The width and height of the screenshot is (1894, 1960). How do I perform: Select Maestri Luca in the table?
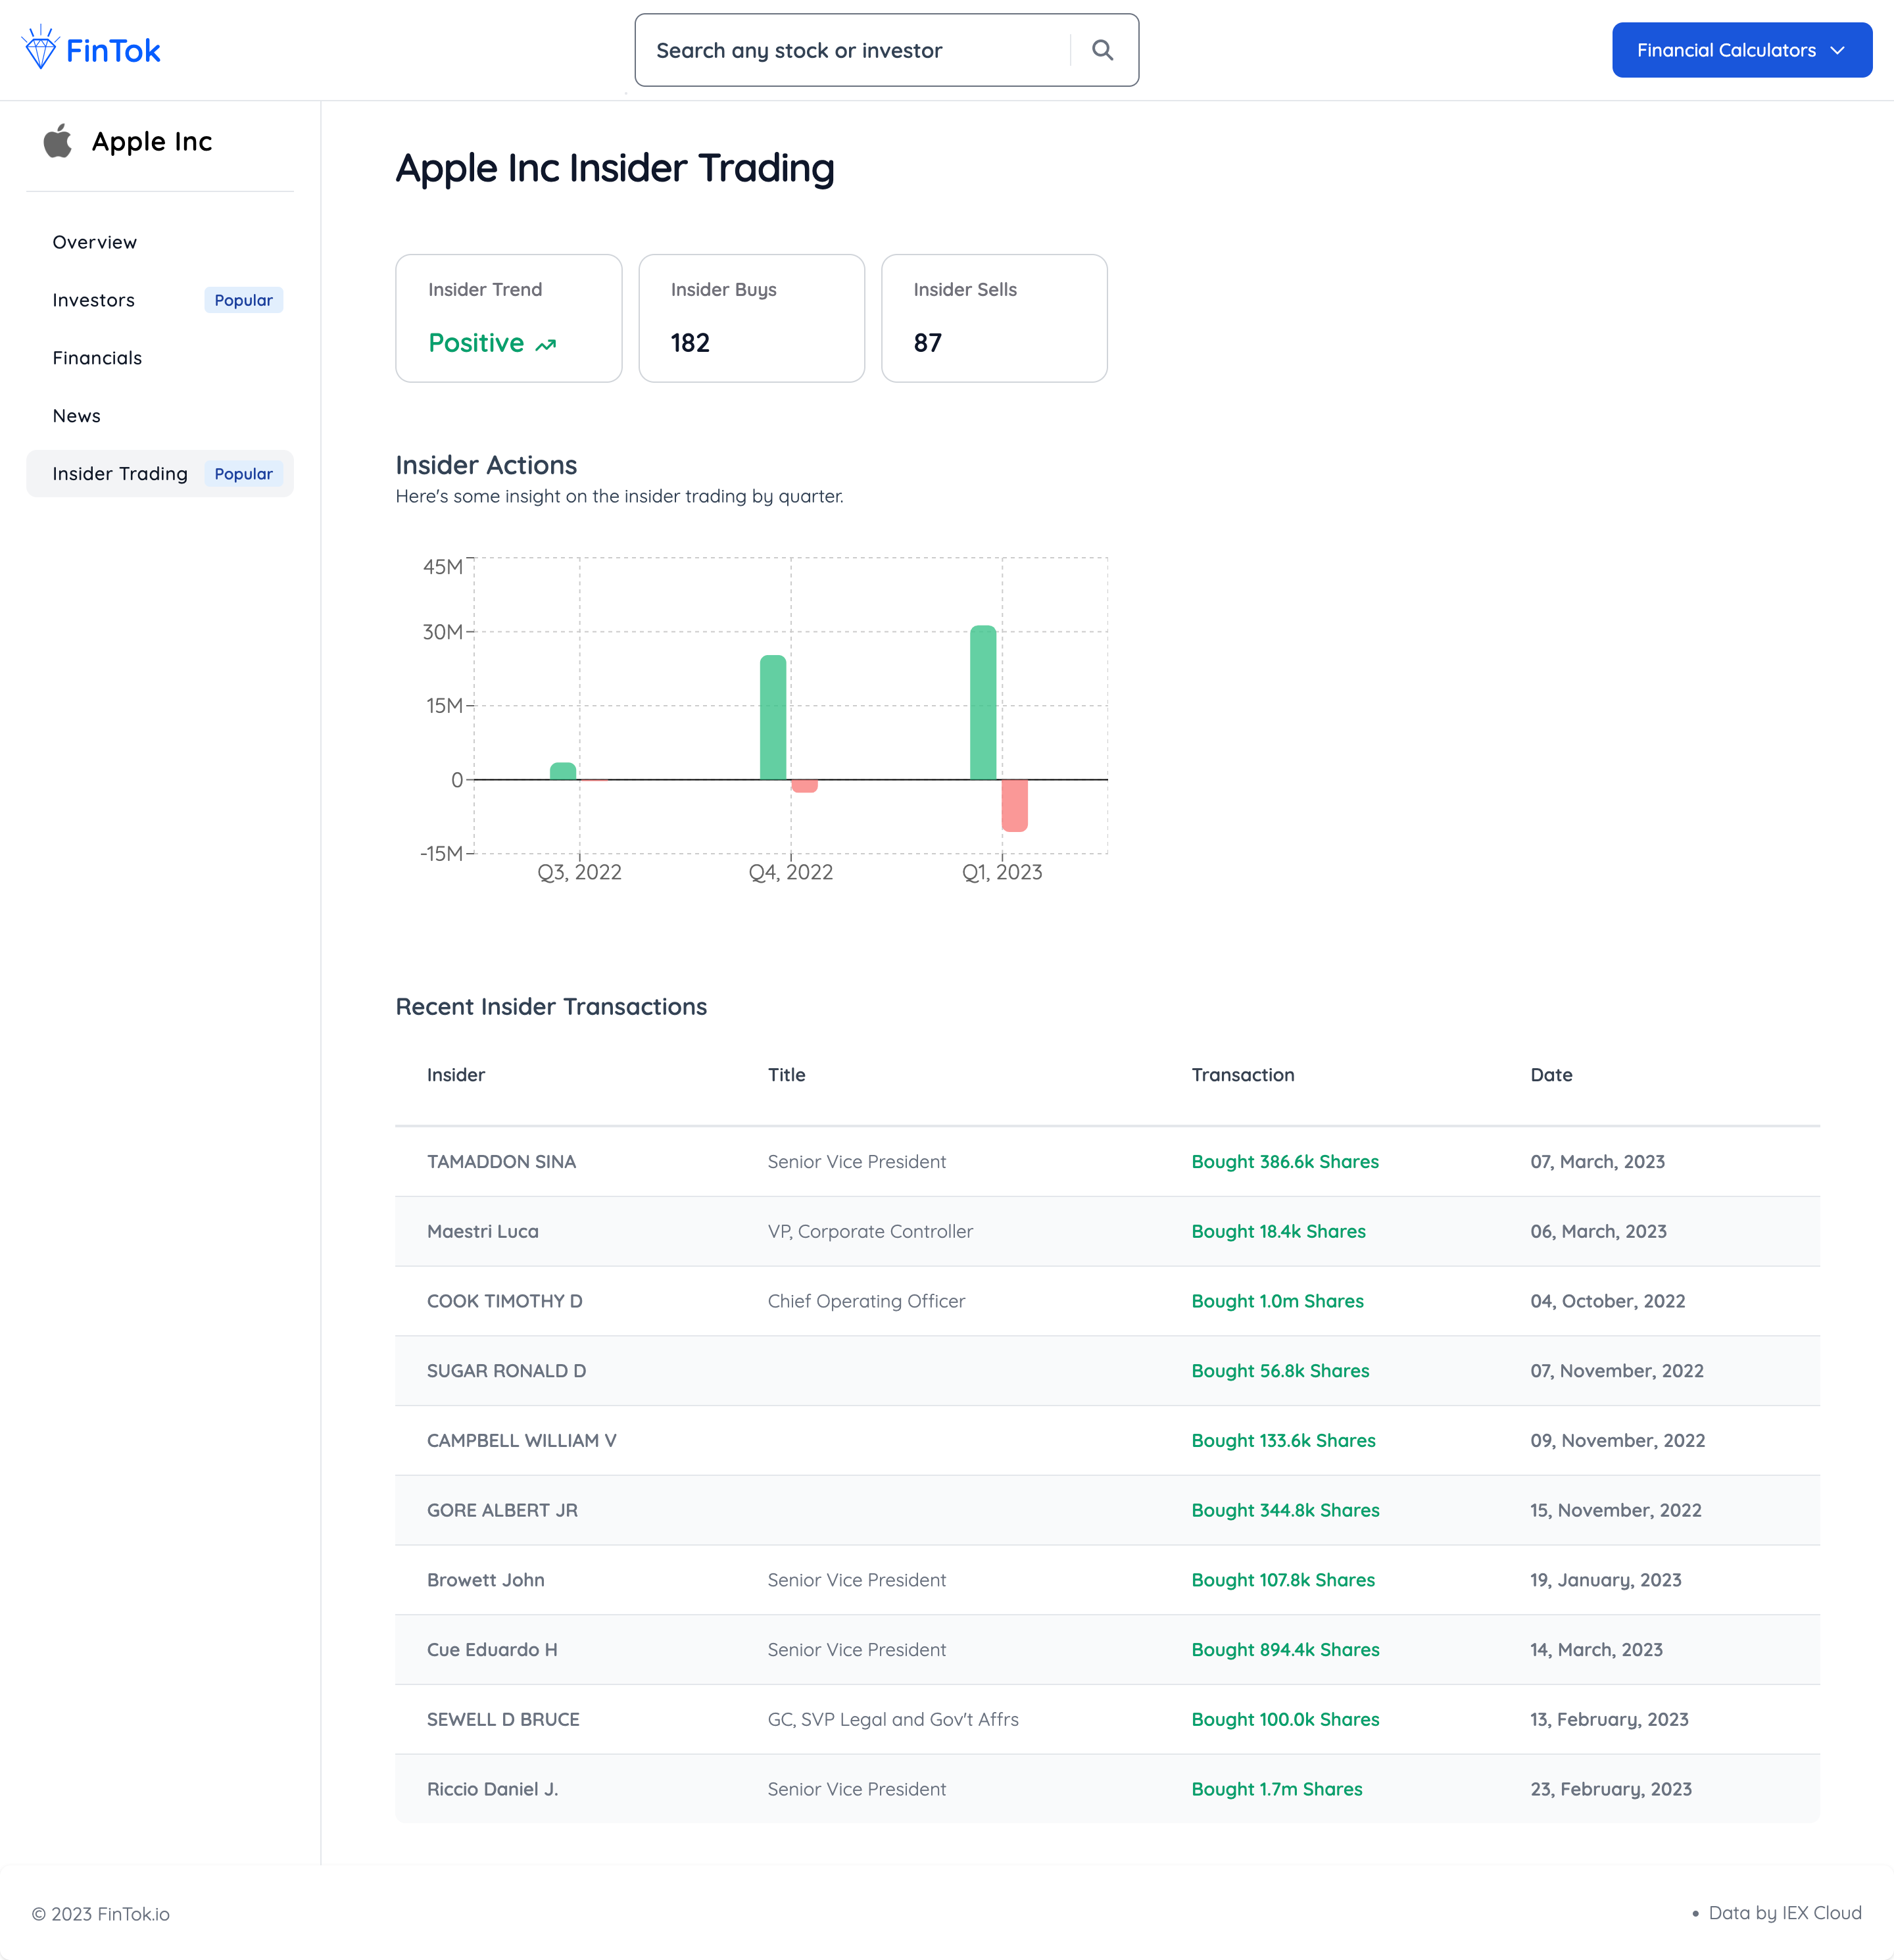[x=483, y=1232]
